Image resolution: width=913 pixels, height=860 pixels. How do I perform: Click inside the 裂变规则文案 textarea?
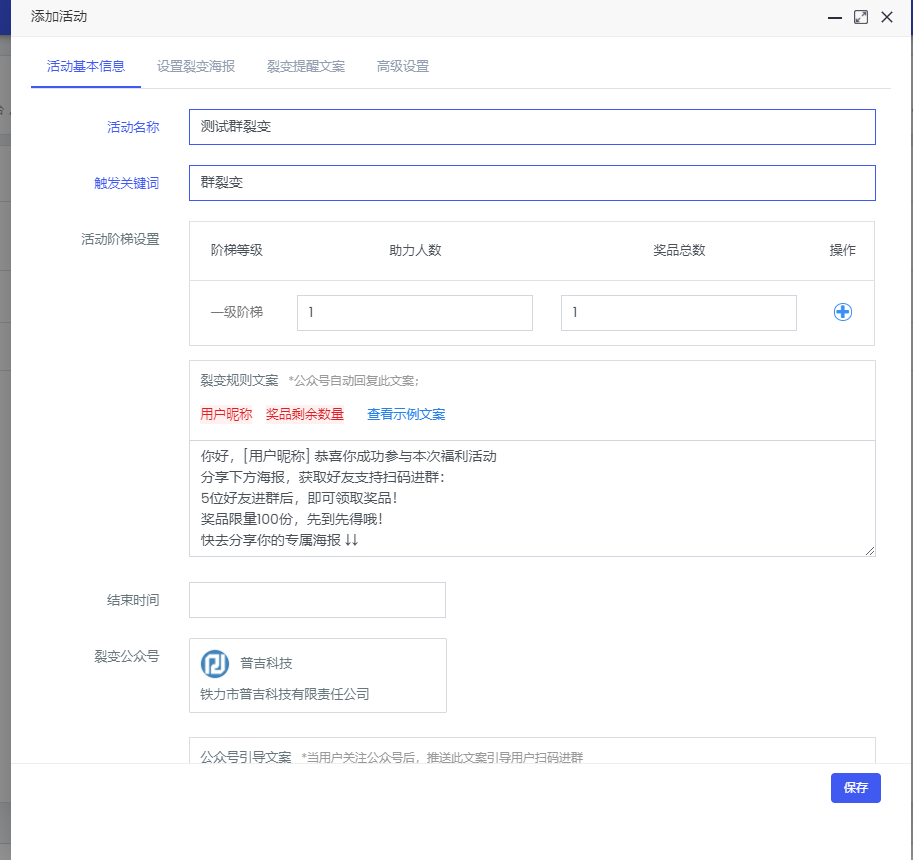532,498
